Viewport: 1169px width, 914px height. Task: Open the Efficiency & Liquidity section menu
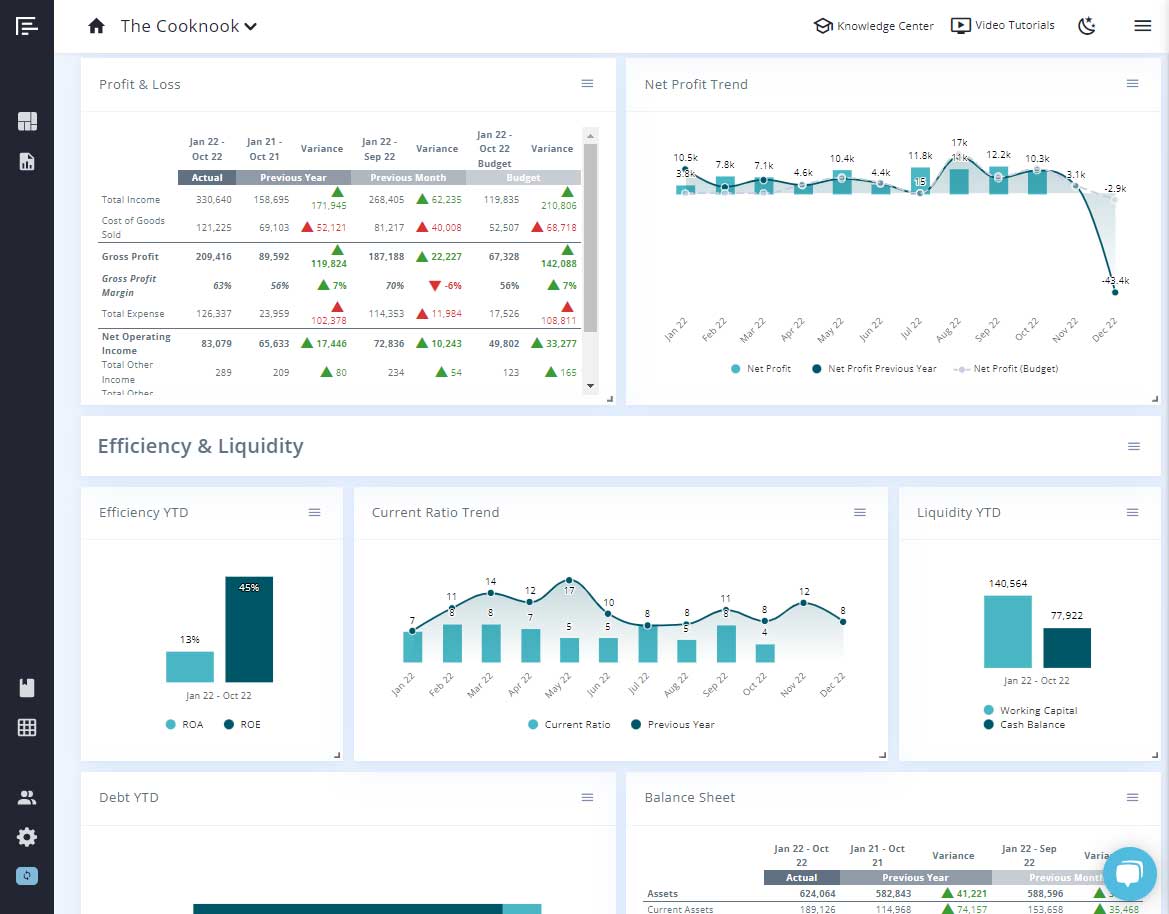click(x=1132, y=447)
